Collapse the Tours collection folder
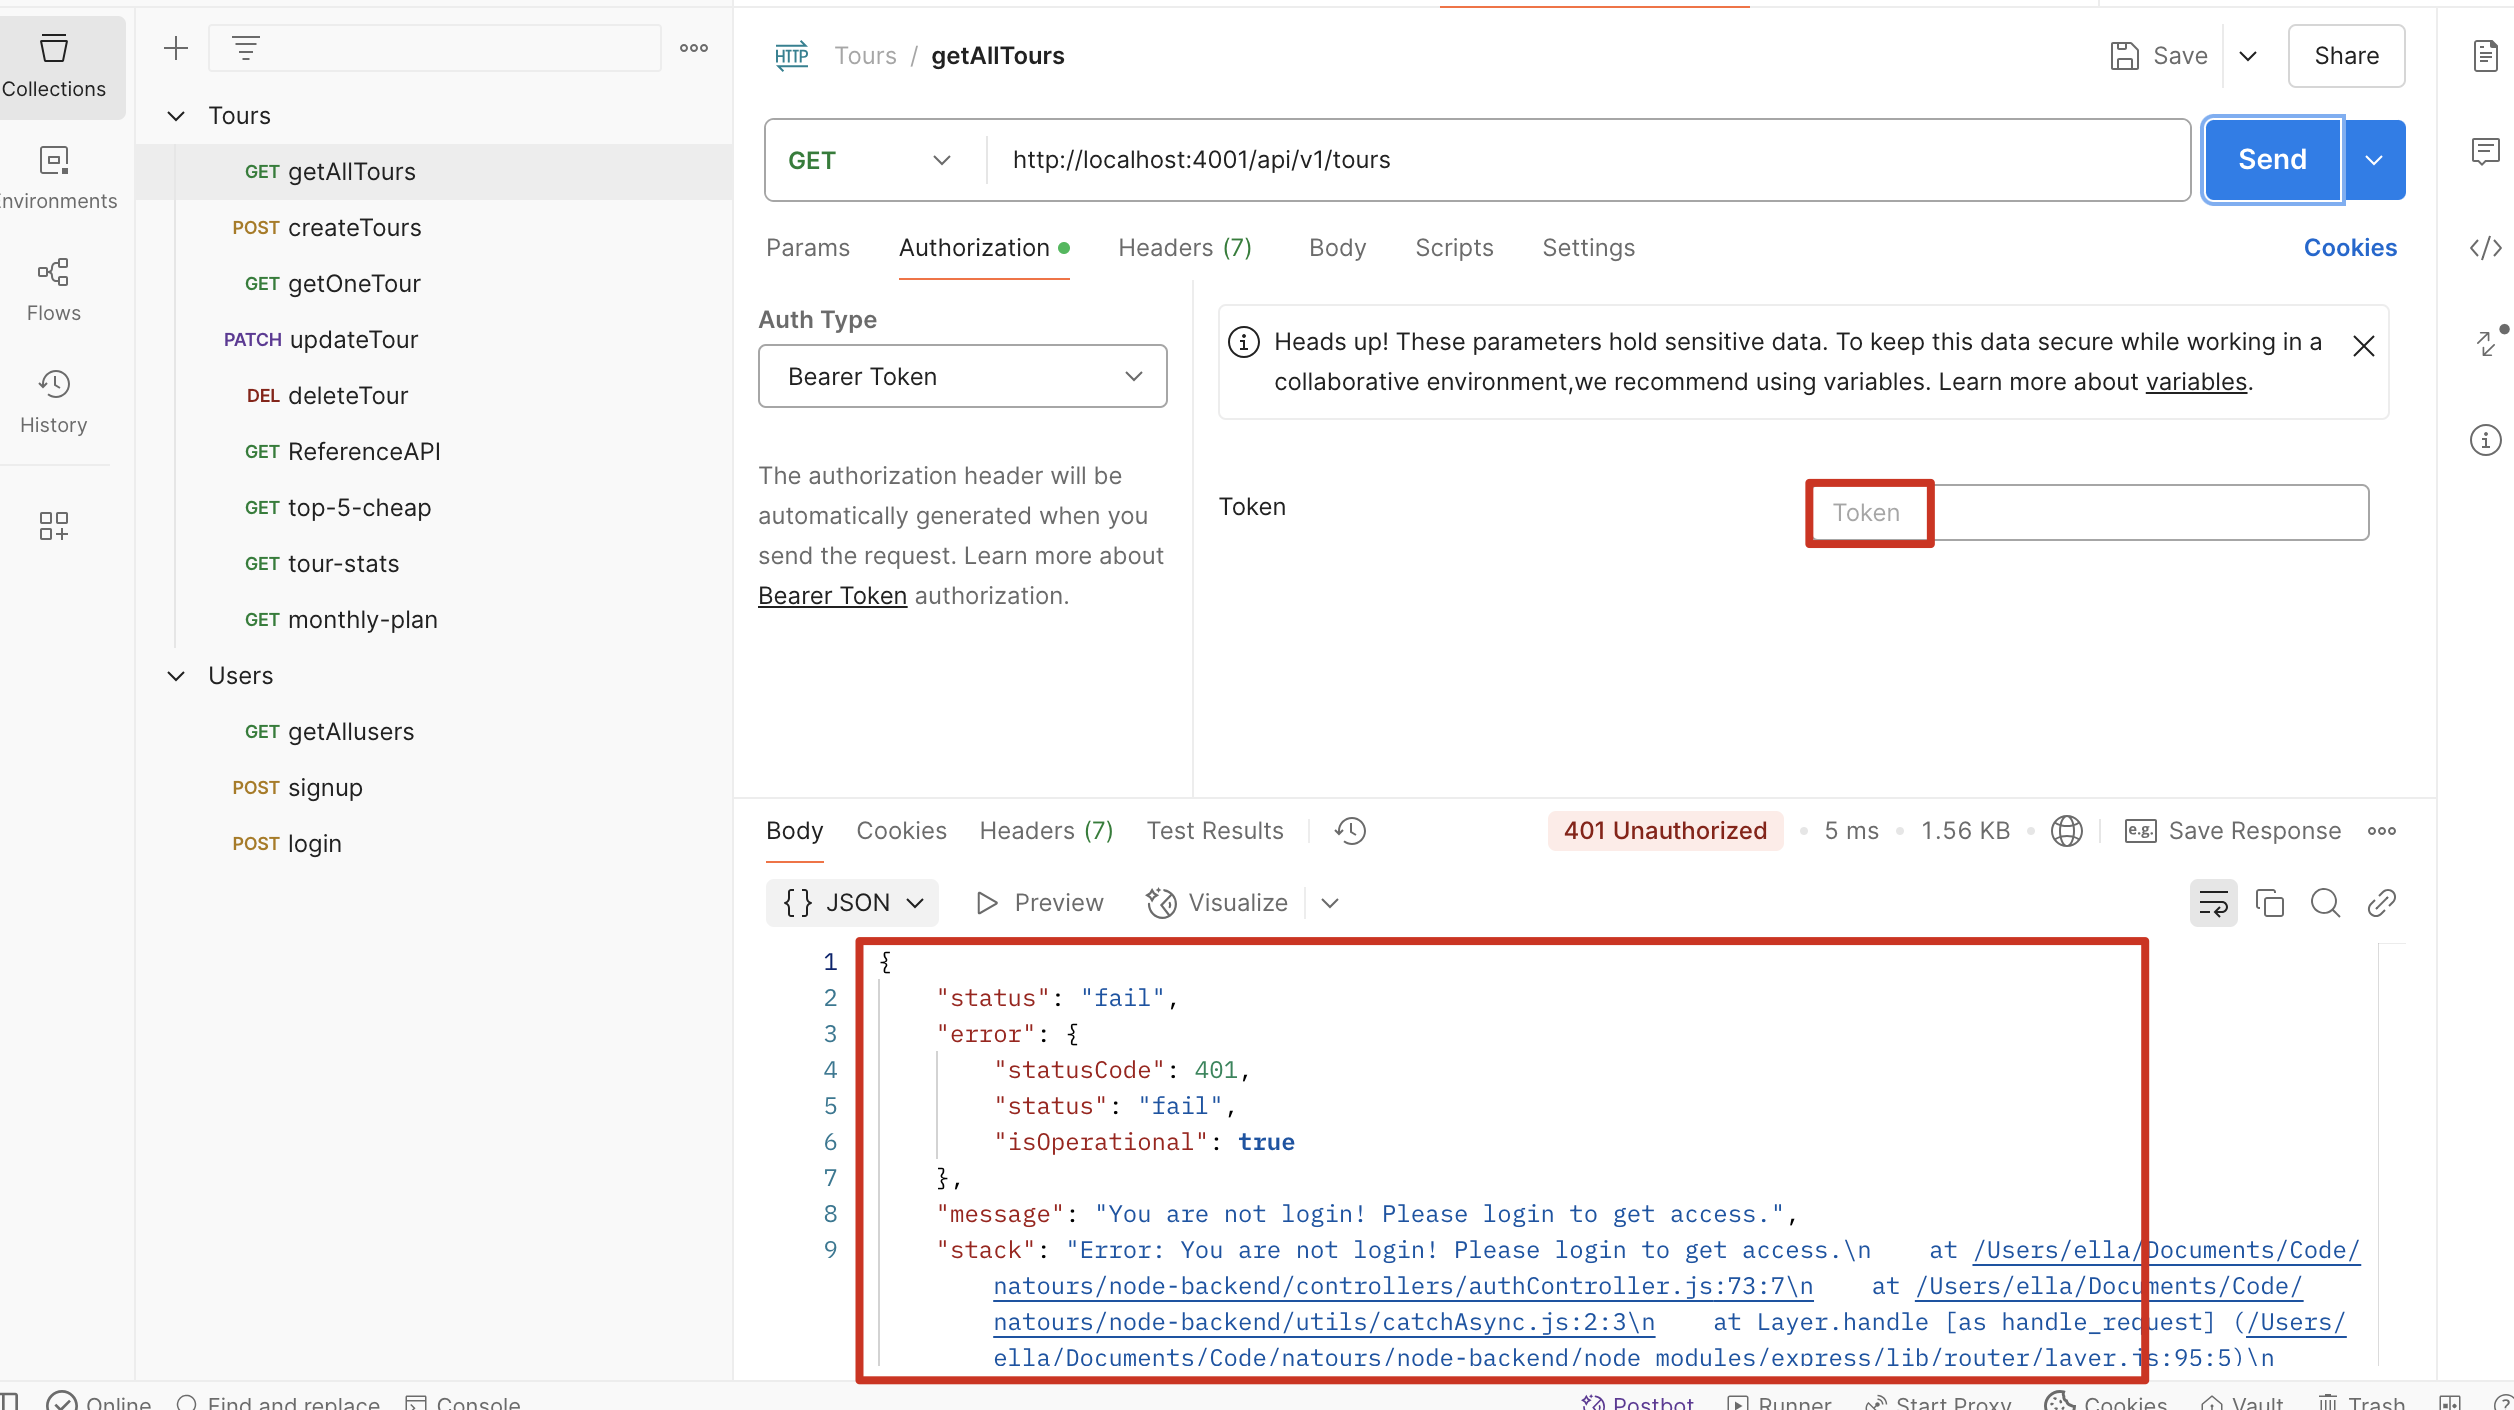 click(x=176, y=116)
